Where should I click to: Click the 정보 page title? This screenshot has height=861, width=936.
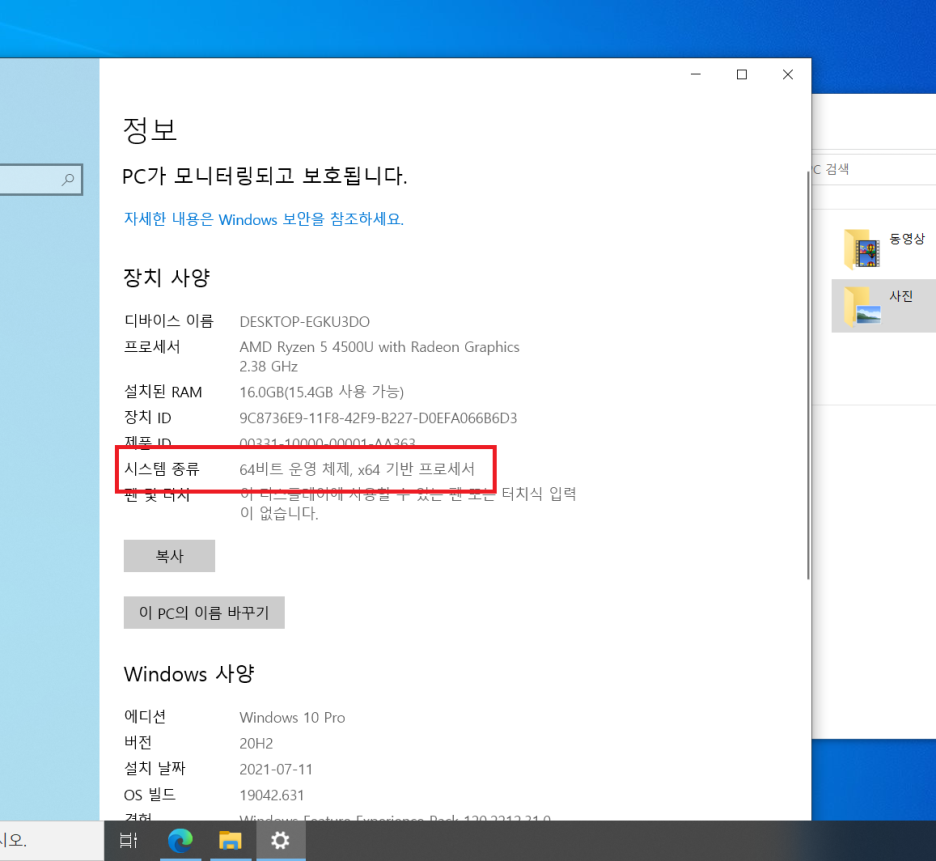[150, 130]
